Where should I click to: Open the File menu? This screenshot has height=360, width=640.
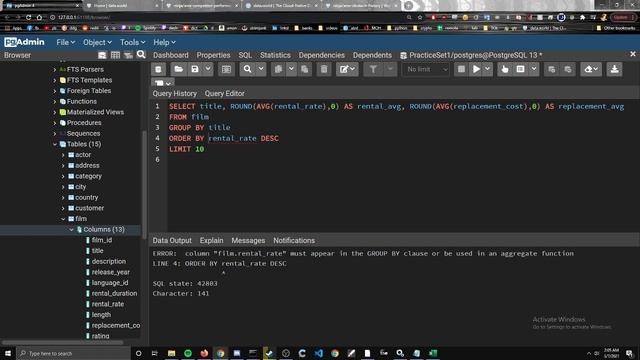tap(65, 42)
